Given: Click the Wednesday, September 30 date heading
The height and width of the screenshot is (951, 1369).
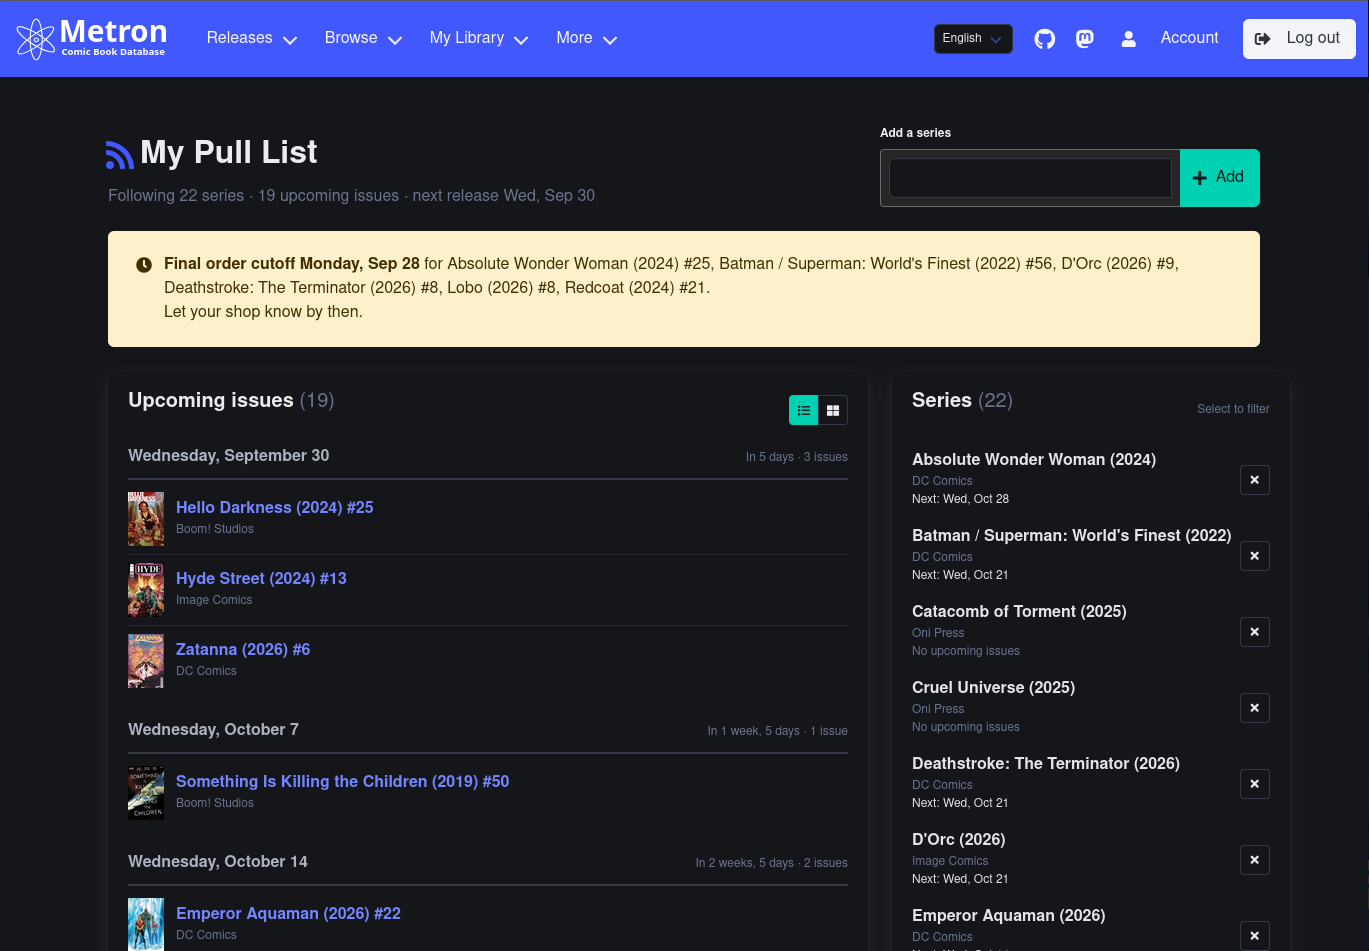Looking at the screenshot, I should (x=229, y=455).
